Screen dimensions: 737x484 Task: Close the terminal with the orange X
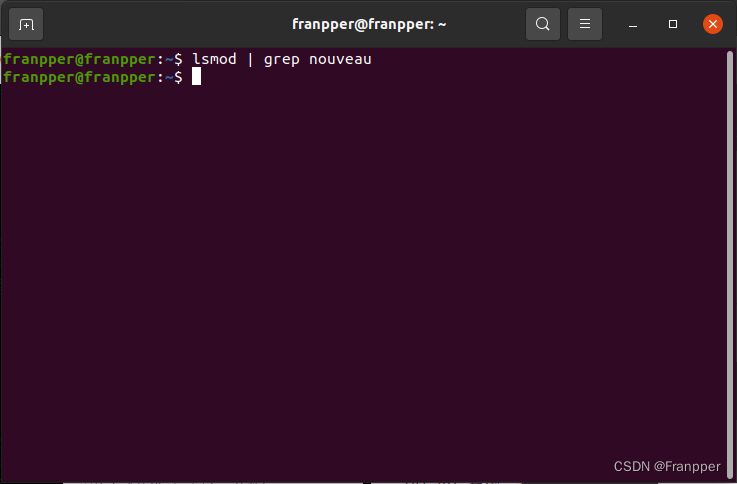(x=713, y=24)
